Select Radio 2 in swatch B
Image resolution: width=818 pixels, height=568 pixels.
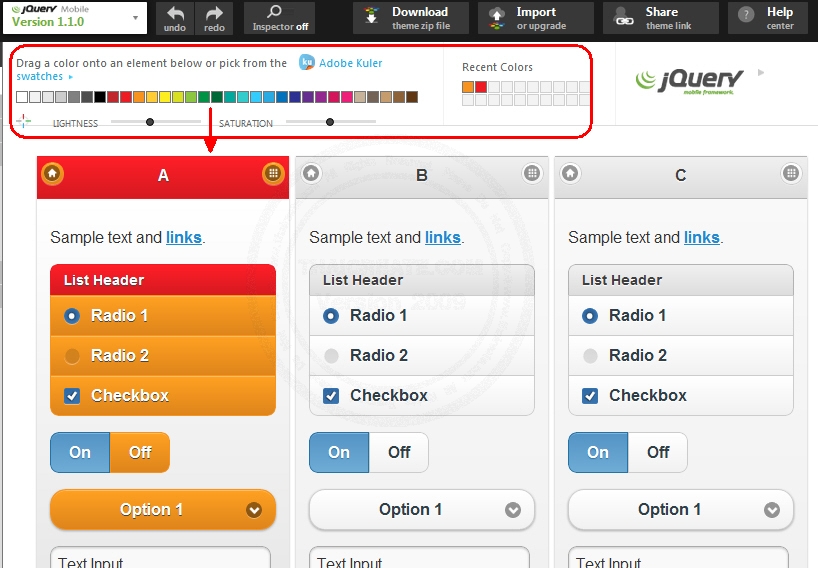pos(422,356)
